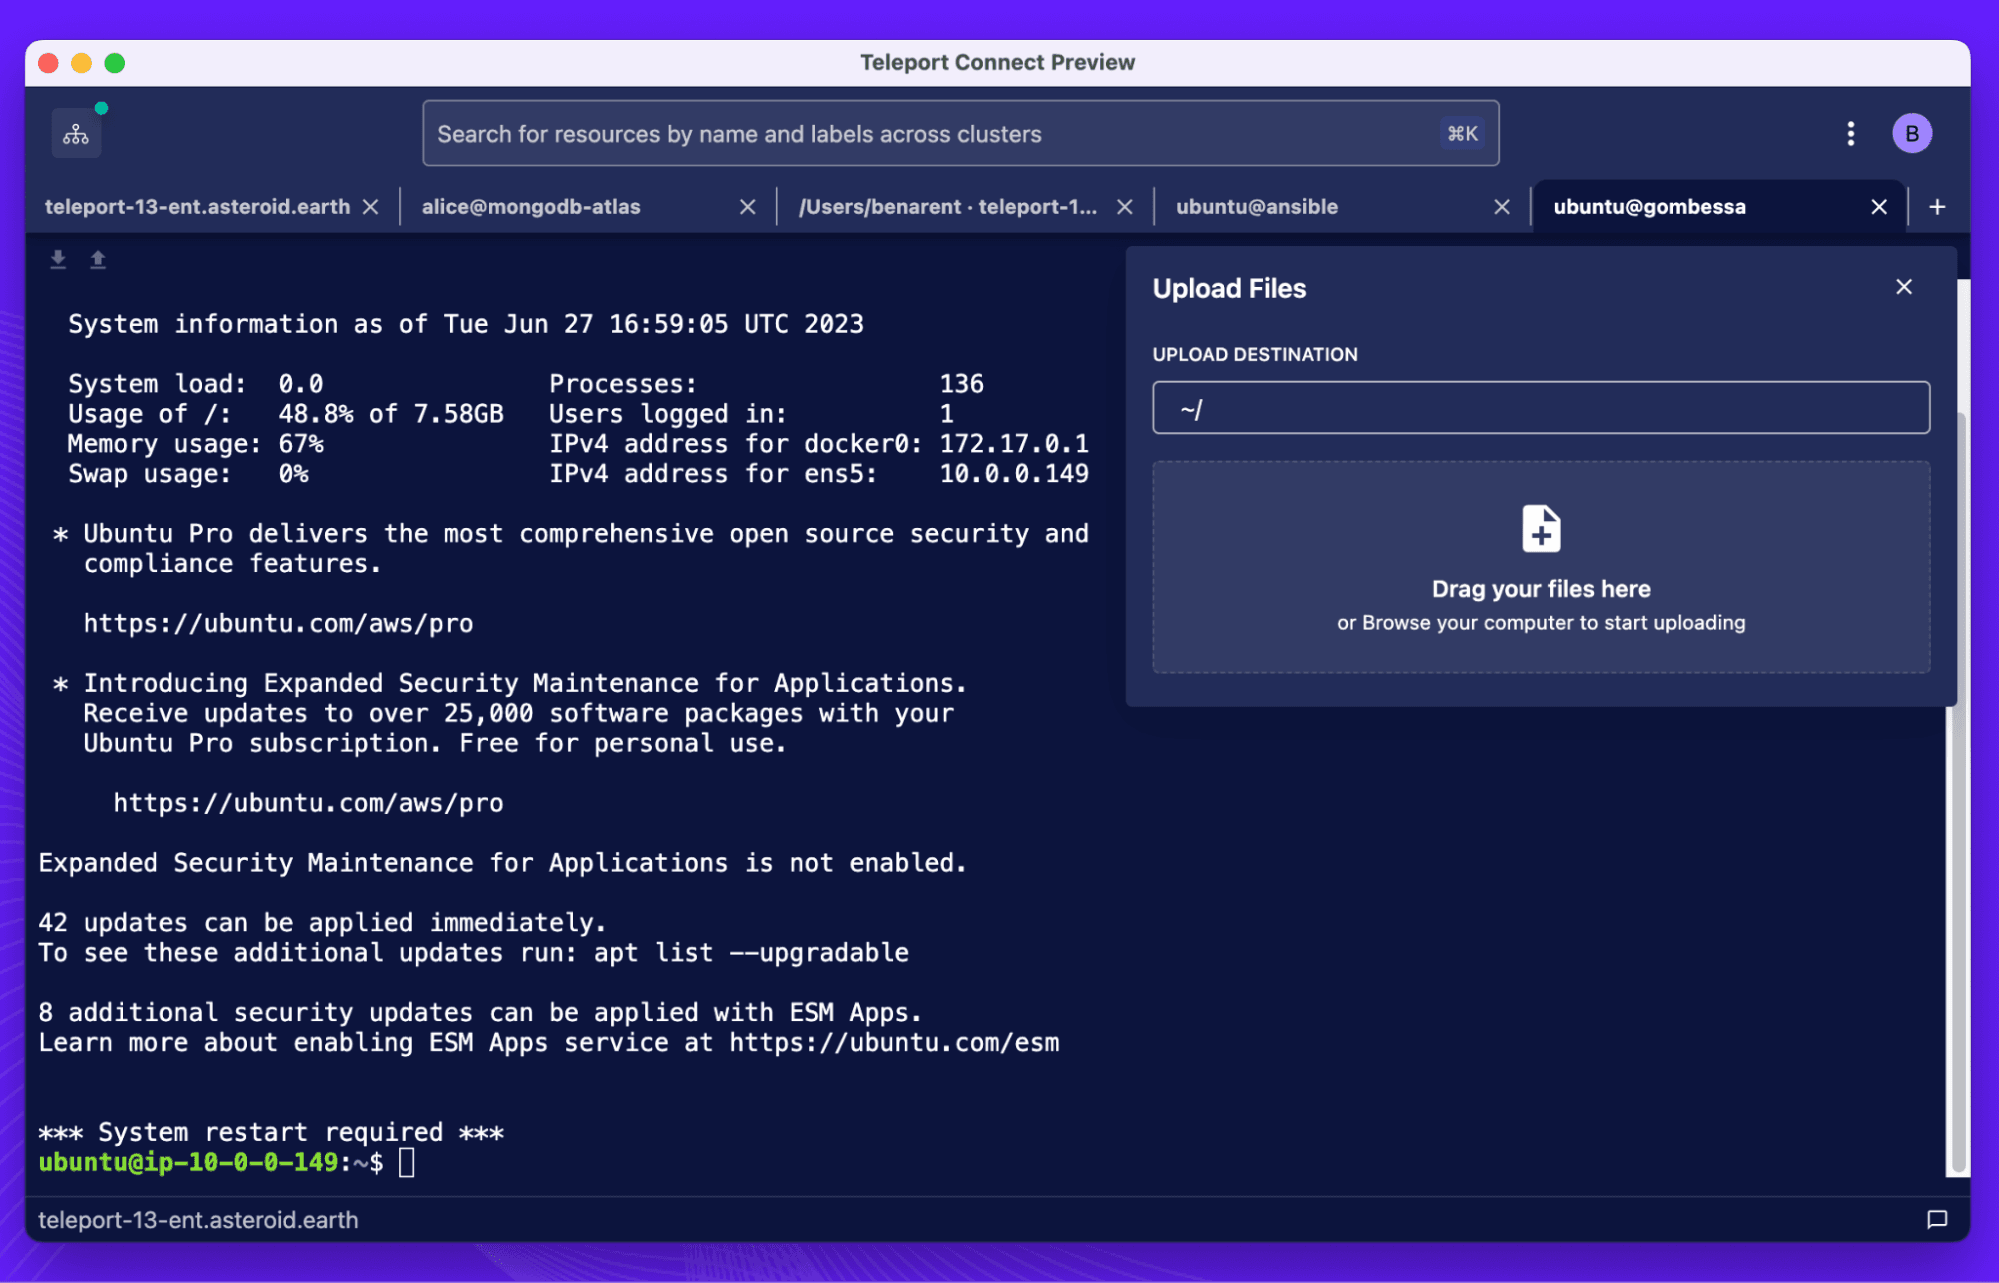Add a new tab with plus icon
The height and width of the screenshot is (1283, 1999).
click(1937, 207)
